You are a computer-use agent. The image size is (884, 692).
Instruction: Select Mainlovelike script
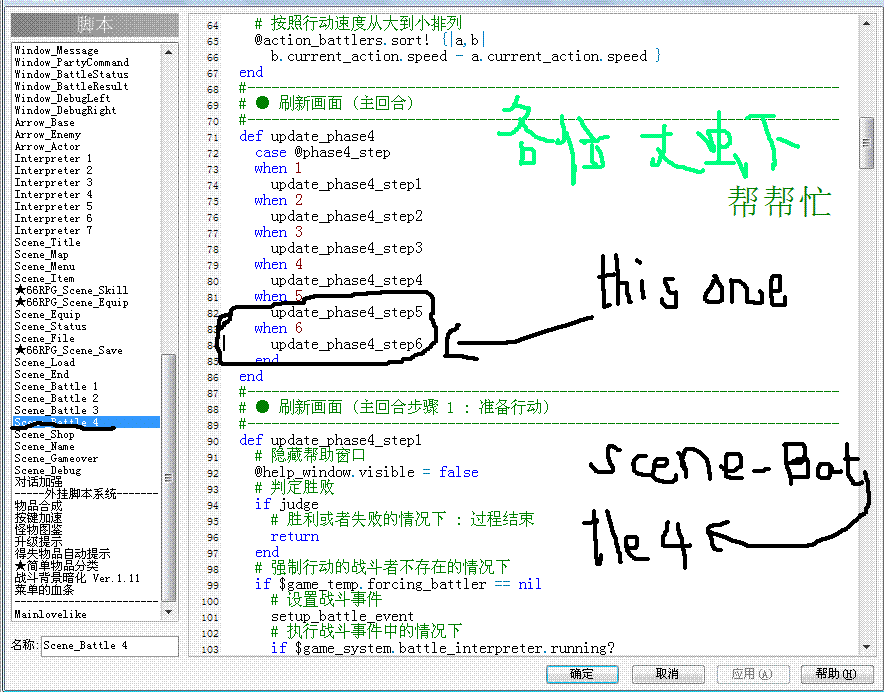(x=50, y=614)
